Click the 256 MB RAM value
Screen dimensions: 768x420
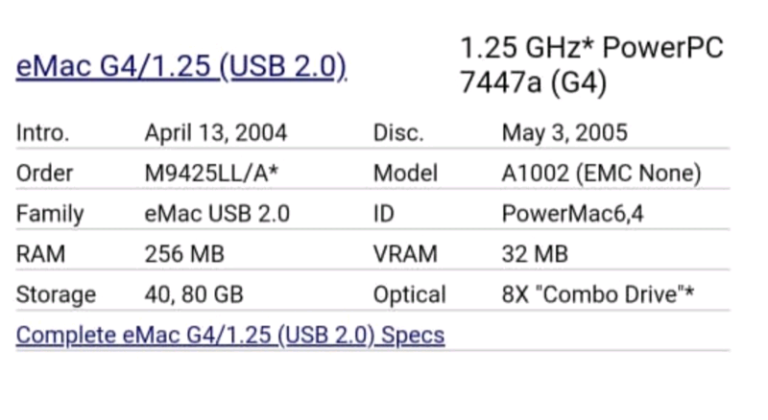[184, 254]
